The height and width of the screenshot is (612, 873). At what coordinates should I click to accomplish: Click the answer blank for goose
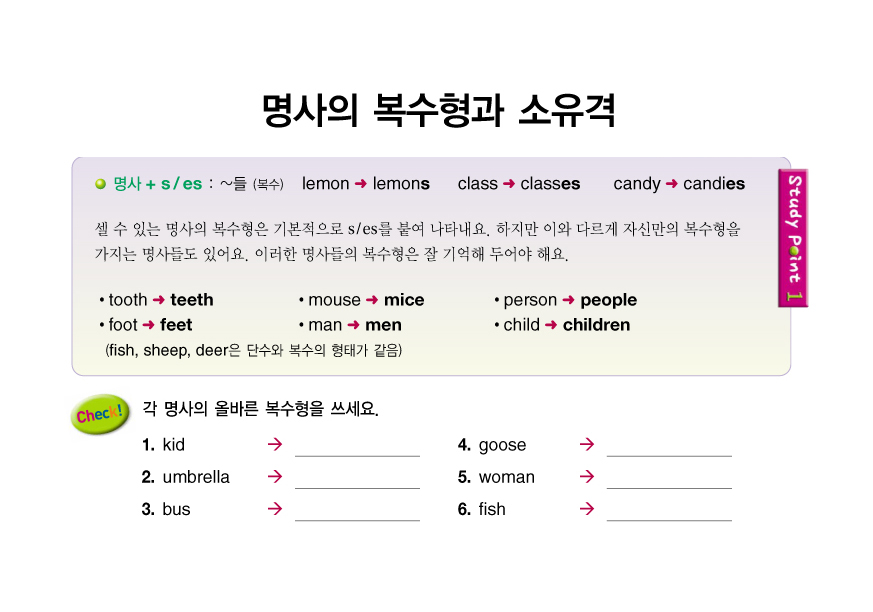(669, 447)
